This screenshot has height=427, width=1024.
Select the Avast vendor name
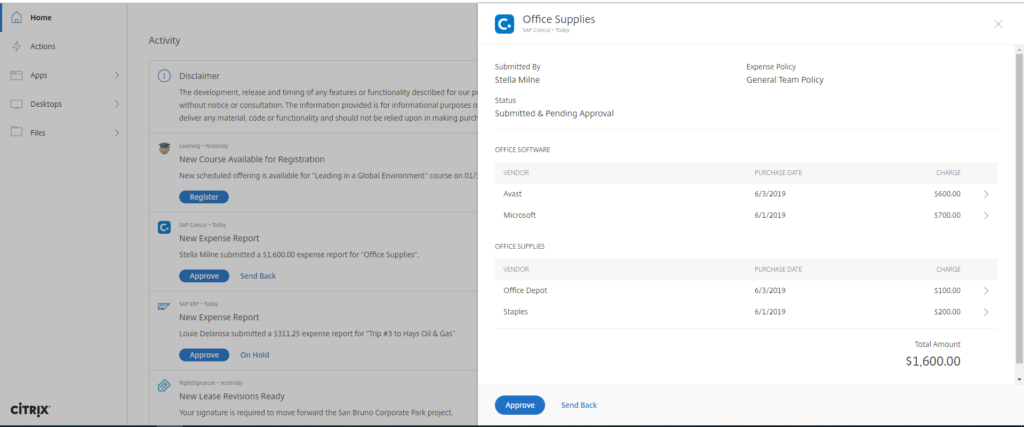coord(513,194)
